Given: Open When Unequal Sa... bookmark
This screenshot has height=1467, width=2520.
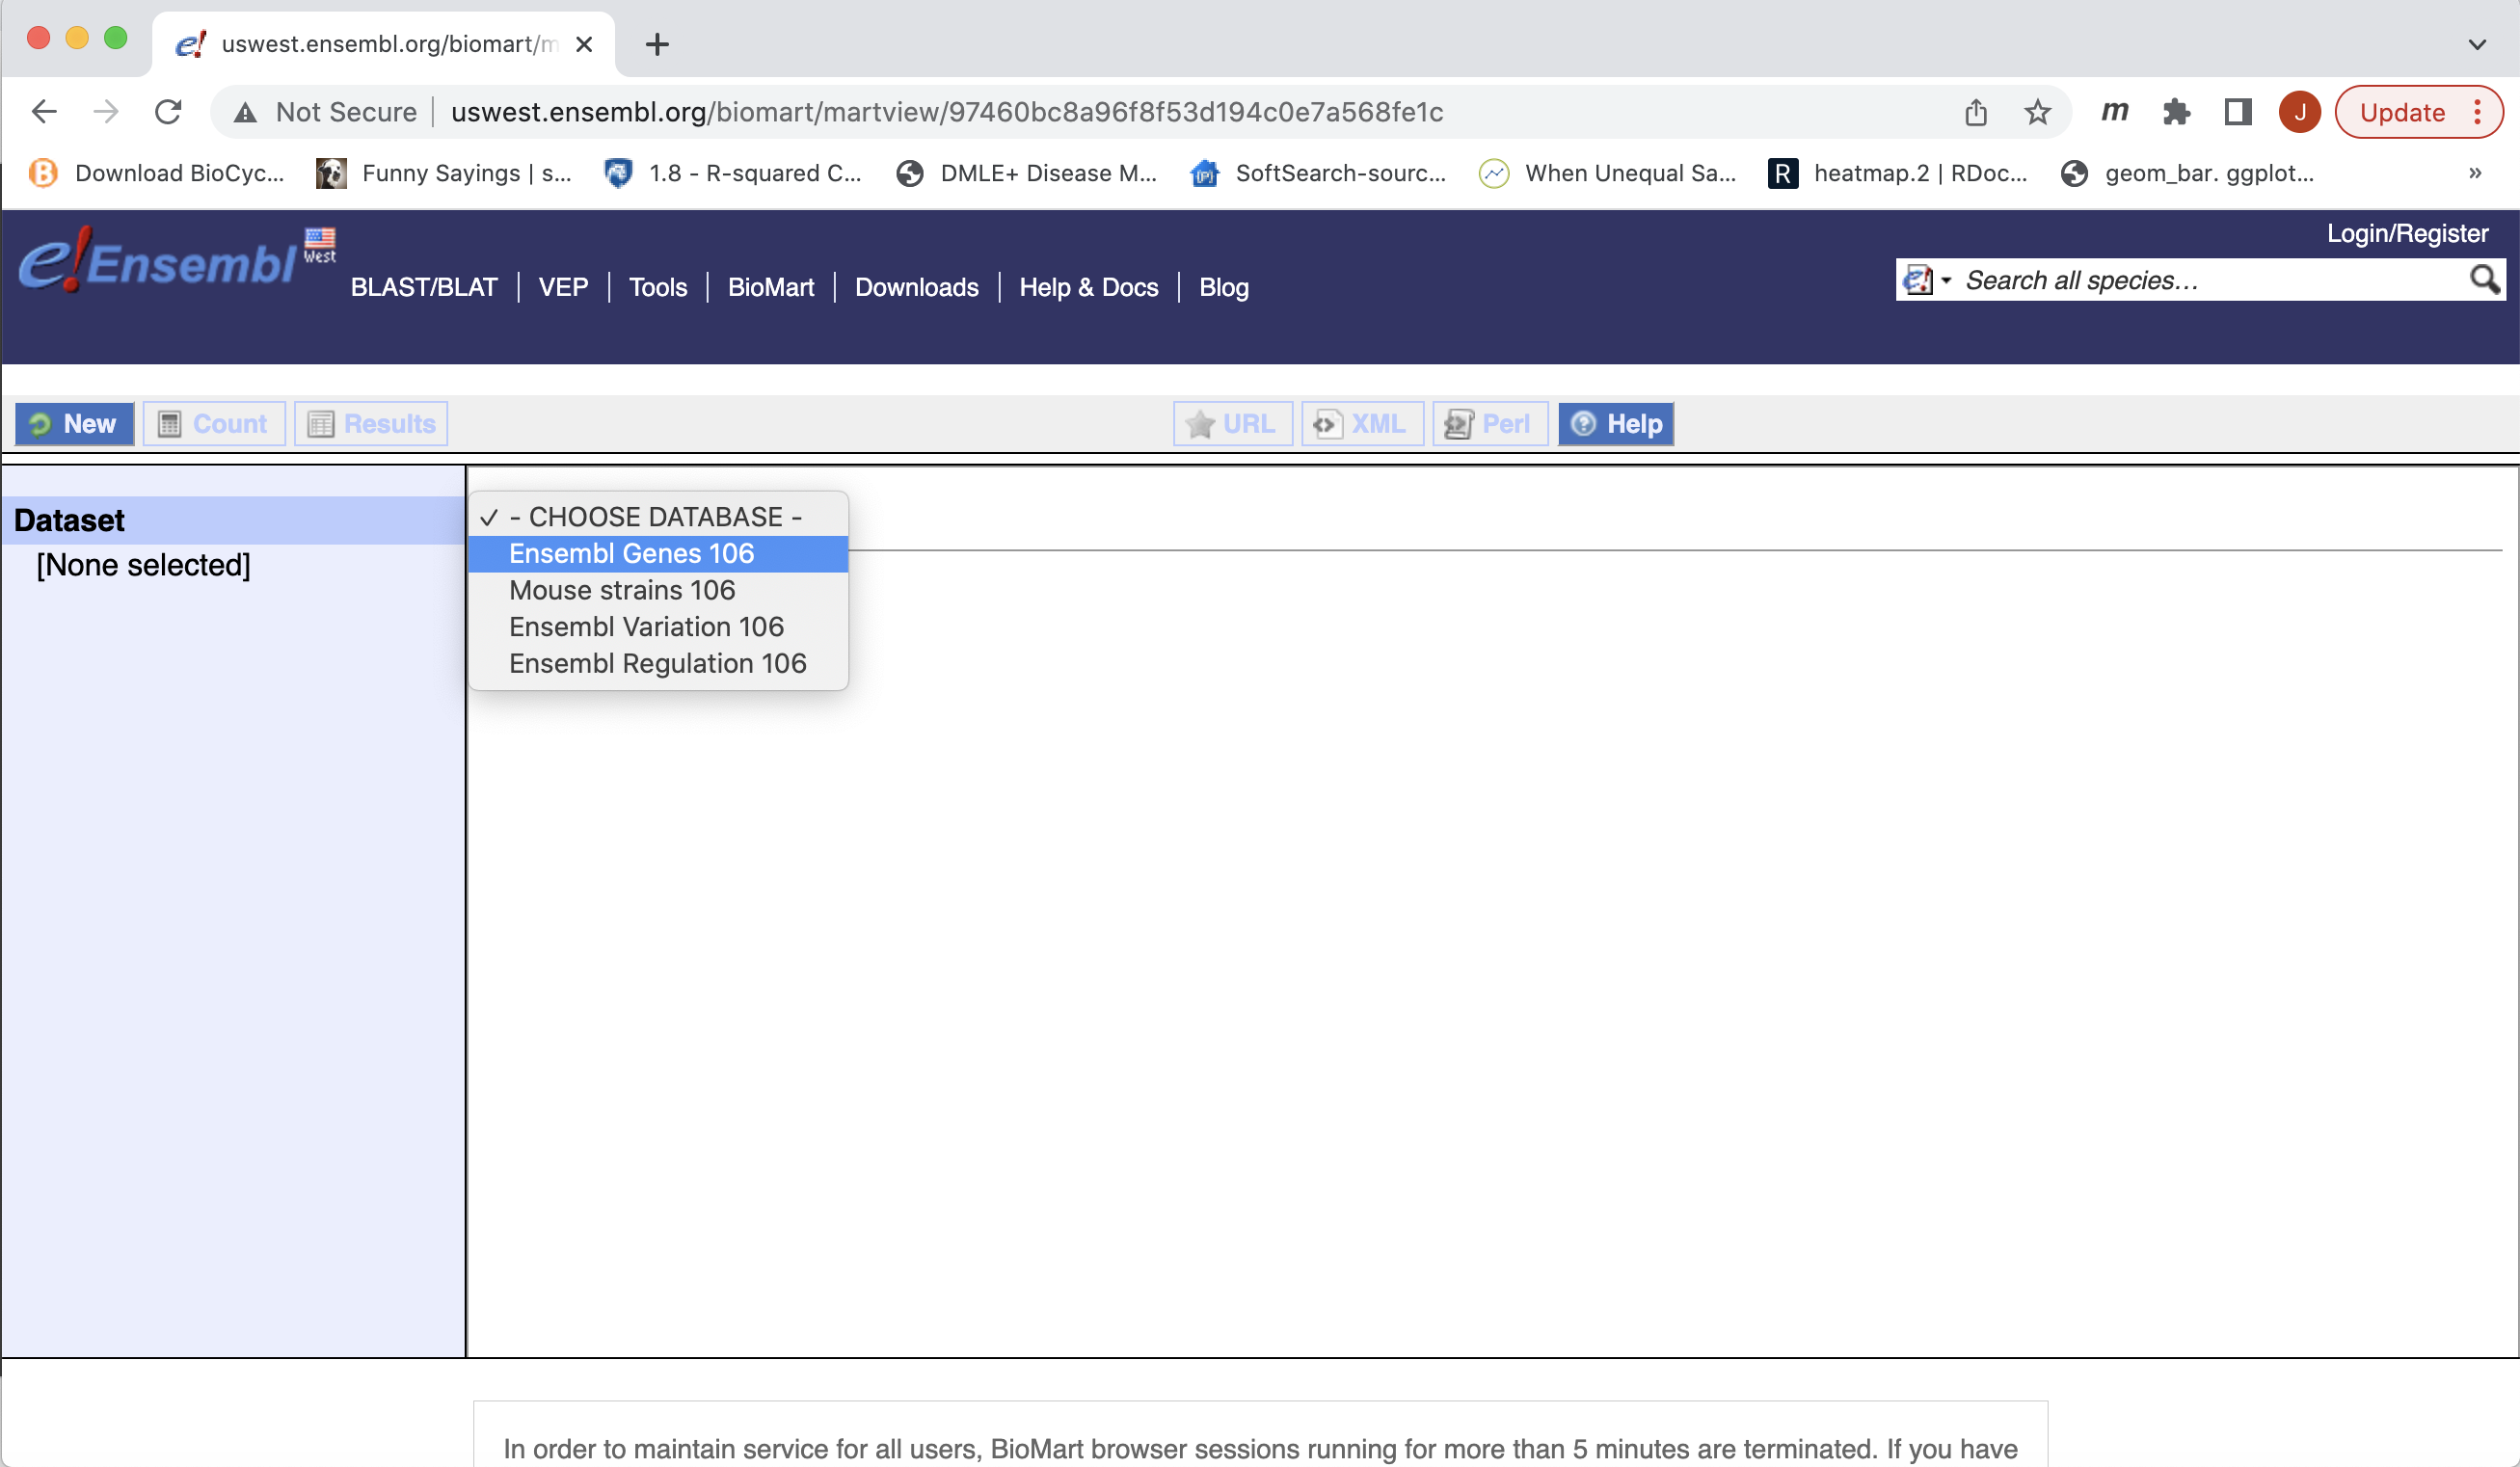Looking at the screenshot, I should tap(1608, 173).
